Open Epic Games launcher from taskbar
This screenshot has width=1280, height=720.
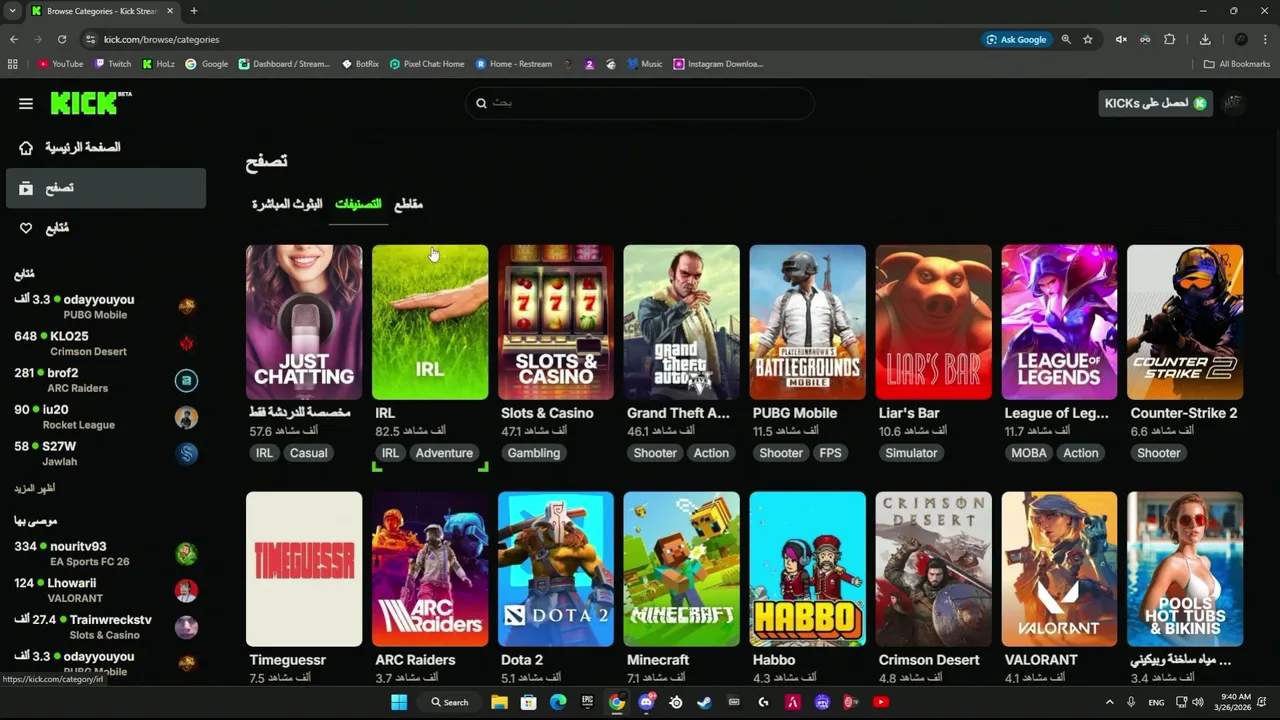[x=587, y=702]
